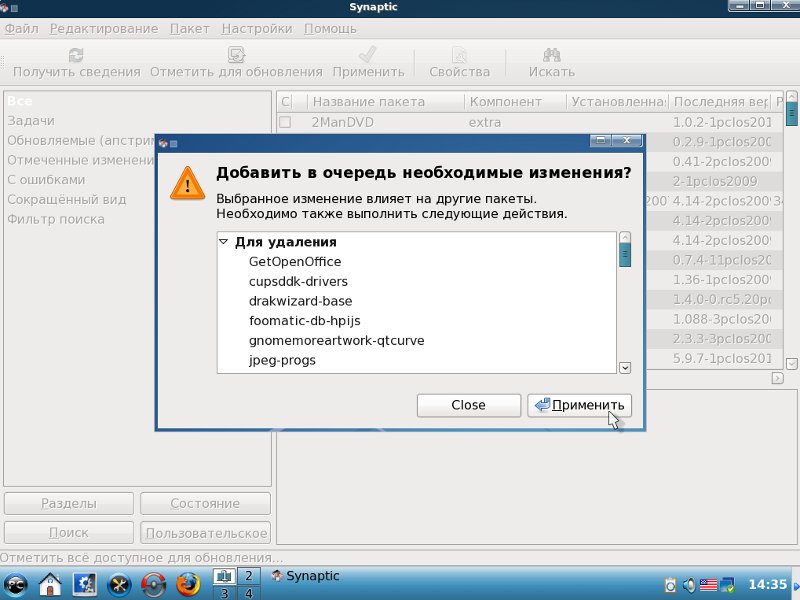The image size is (800, 600).
Task: Click Отметить для обновления toolbar icon
Action: [236, 55]
